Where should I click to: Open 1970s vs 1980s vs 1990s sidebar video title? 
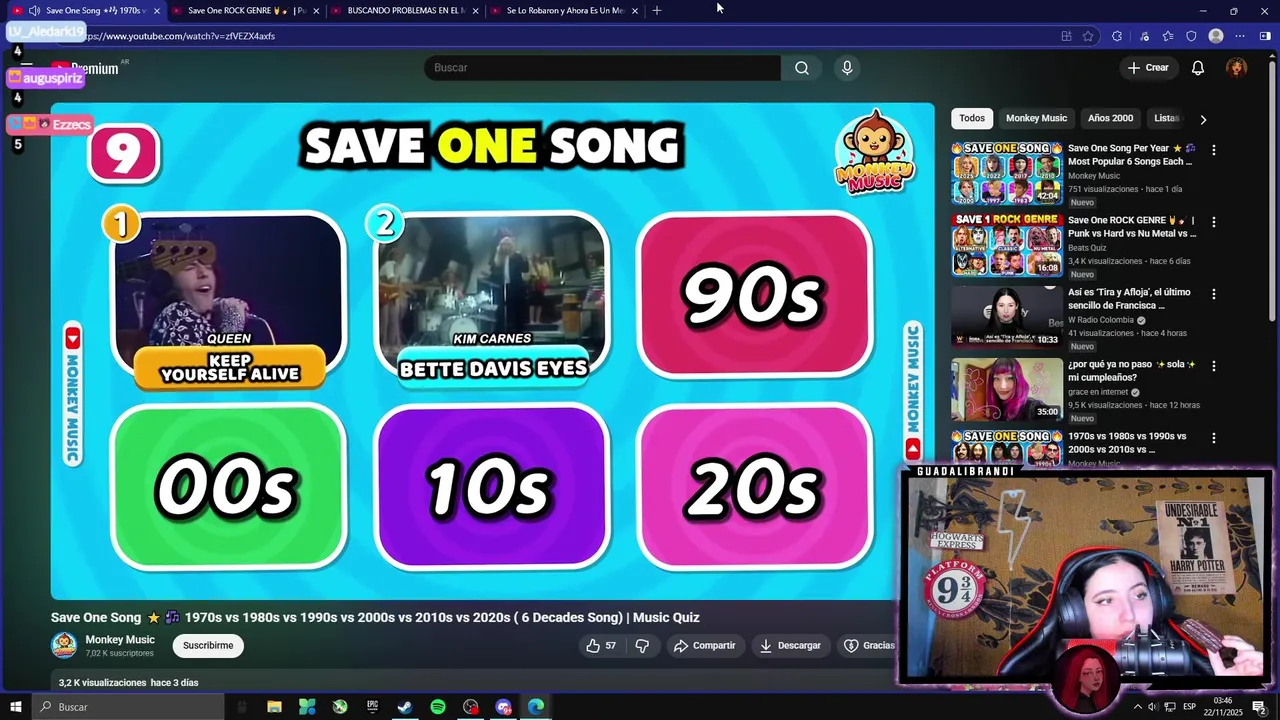[x=1127, y=443]
